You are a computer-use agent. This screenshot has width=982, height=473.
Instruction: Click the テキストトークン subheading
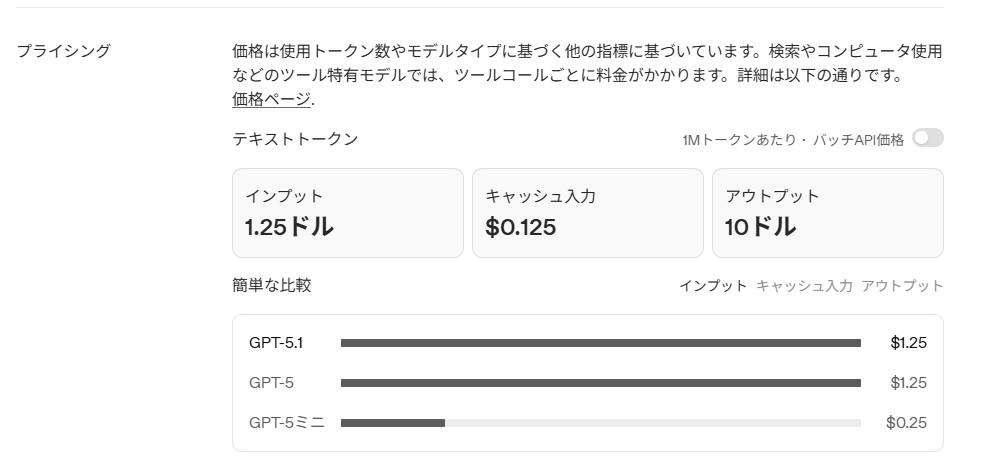click(295, 139)
